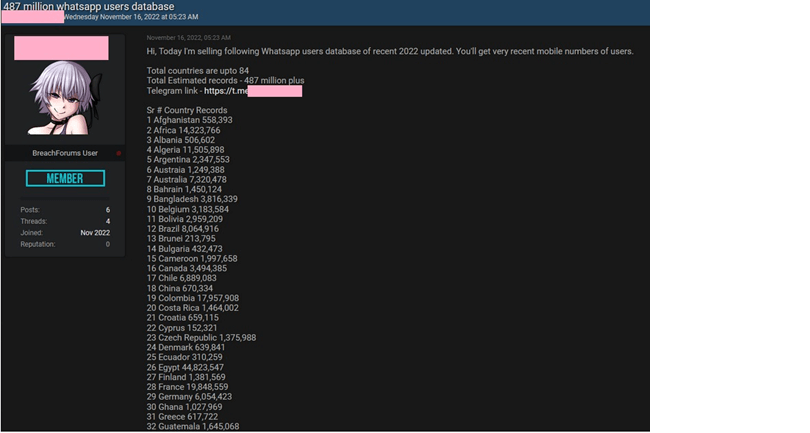Click row '1 Afghanistan 558,393'
Viewport: 810px width, 433px height.
[x=189, y=120]
